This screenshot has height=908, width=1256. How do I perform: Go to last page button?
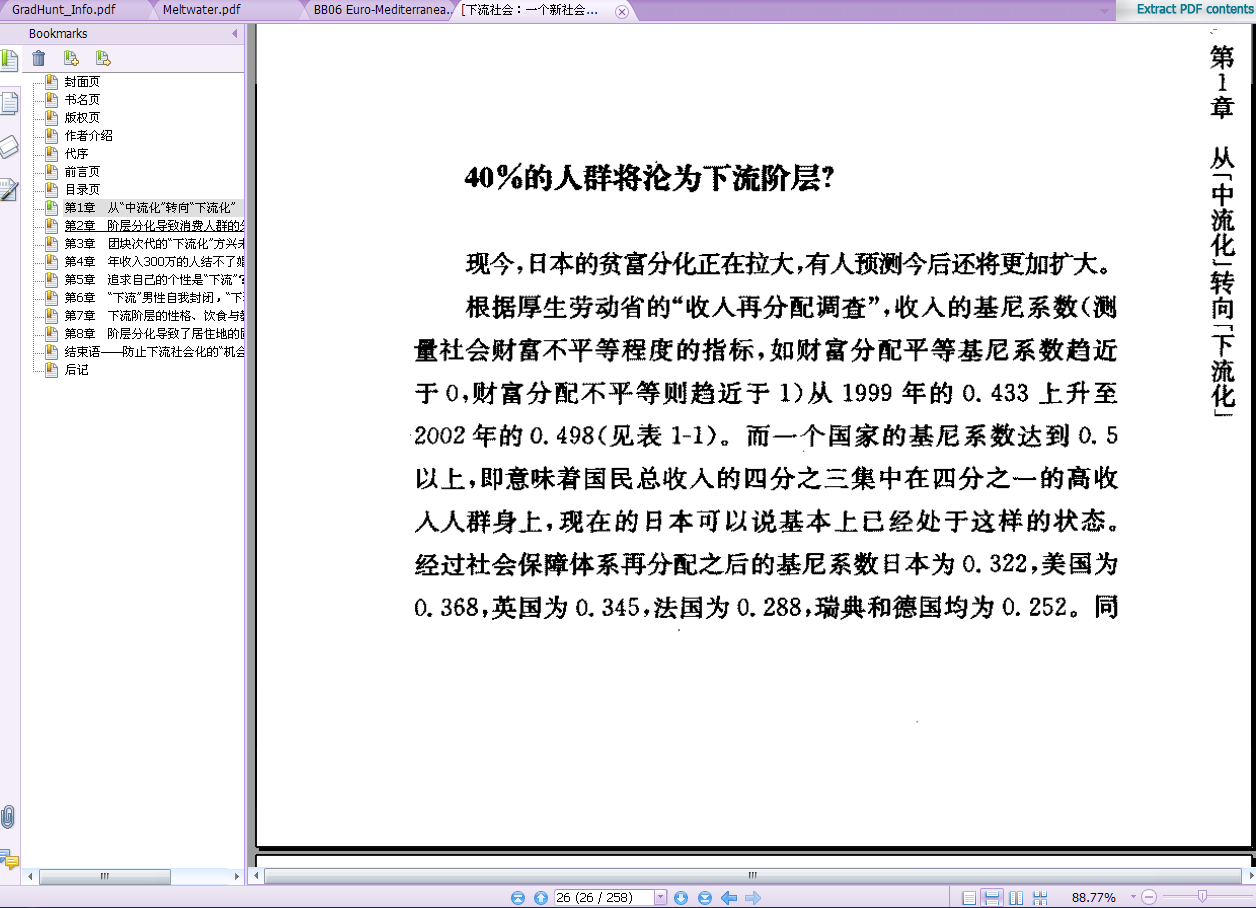[x=705, y=898]
